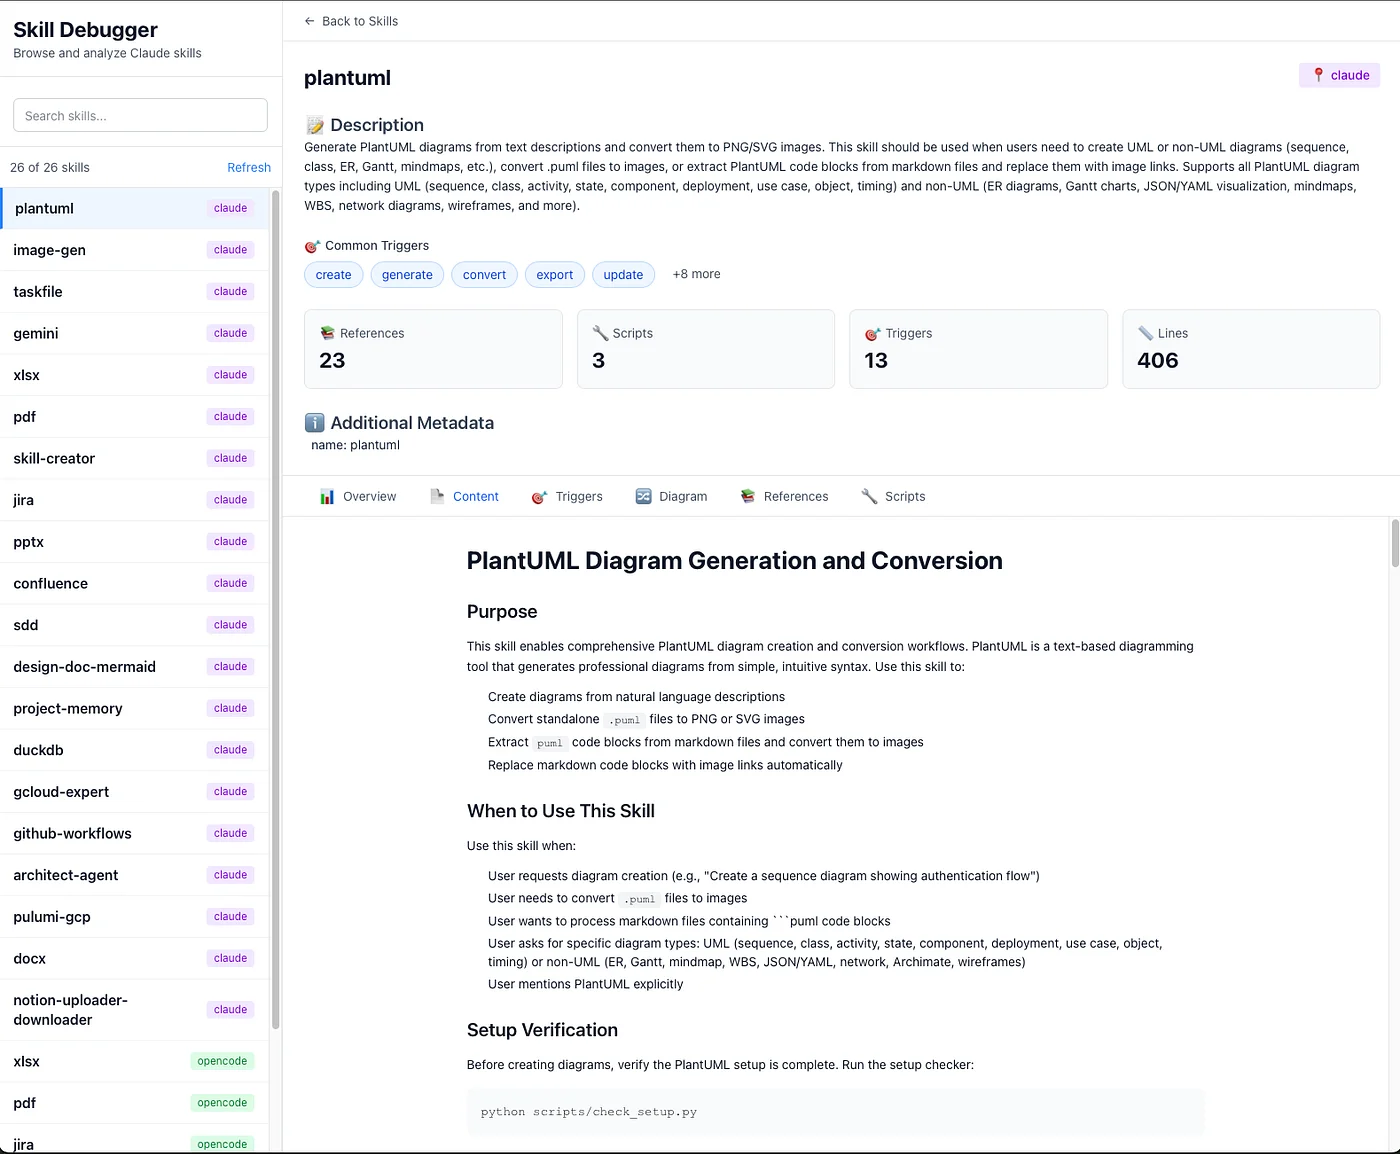Click the content pane scrollbar thumb

1395,543
